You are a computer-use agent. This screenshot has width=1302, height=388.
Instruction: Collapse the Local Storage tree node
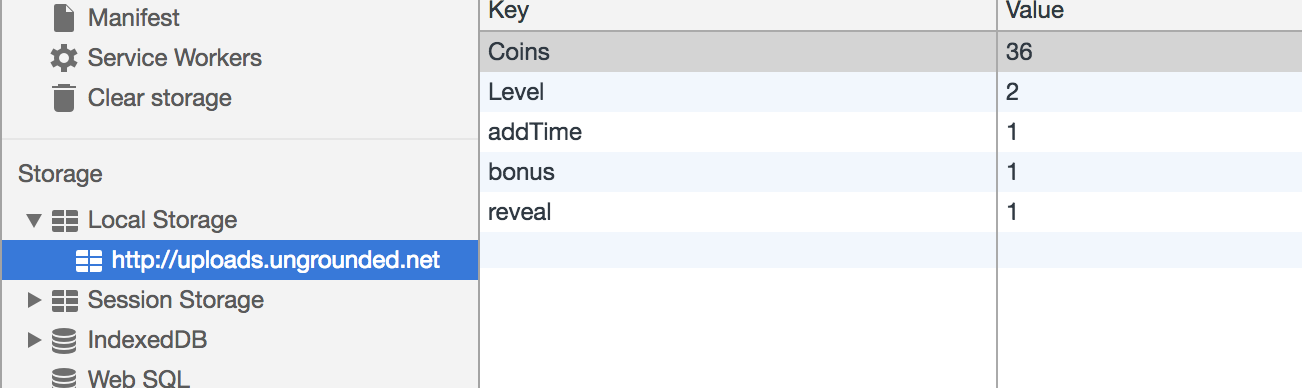[x=35, y=220]
